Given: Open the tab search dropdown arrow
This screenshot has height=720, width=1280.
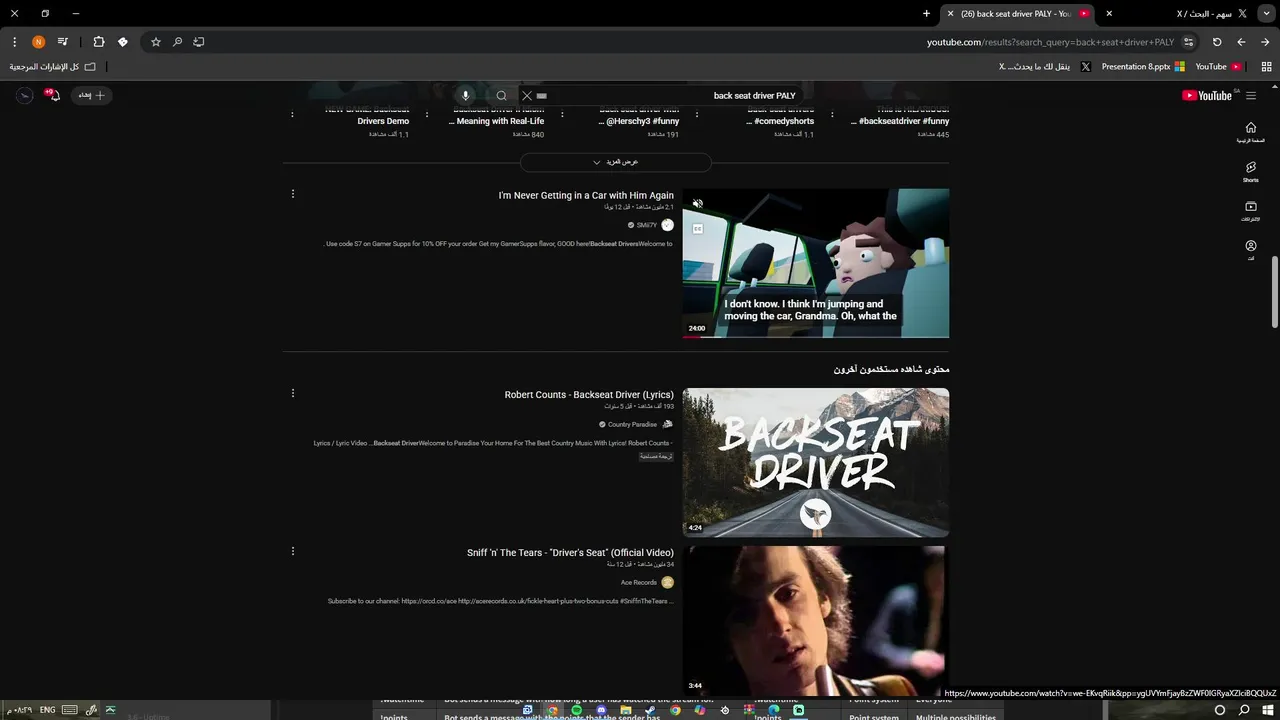Looking at the screenshot, I should coord(1266,14).
